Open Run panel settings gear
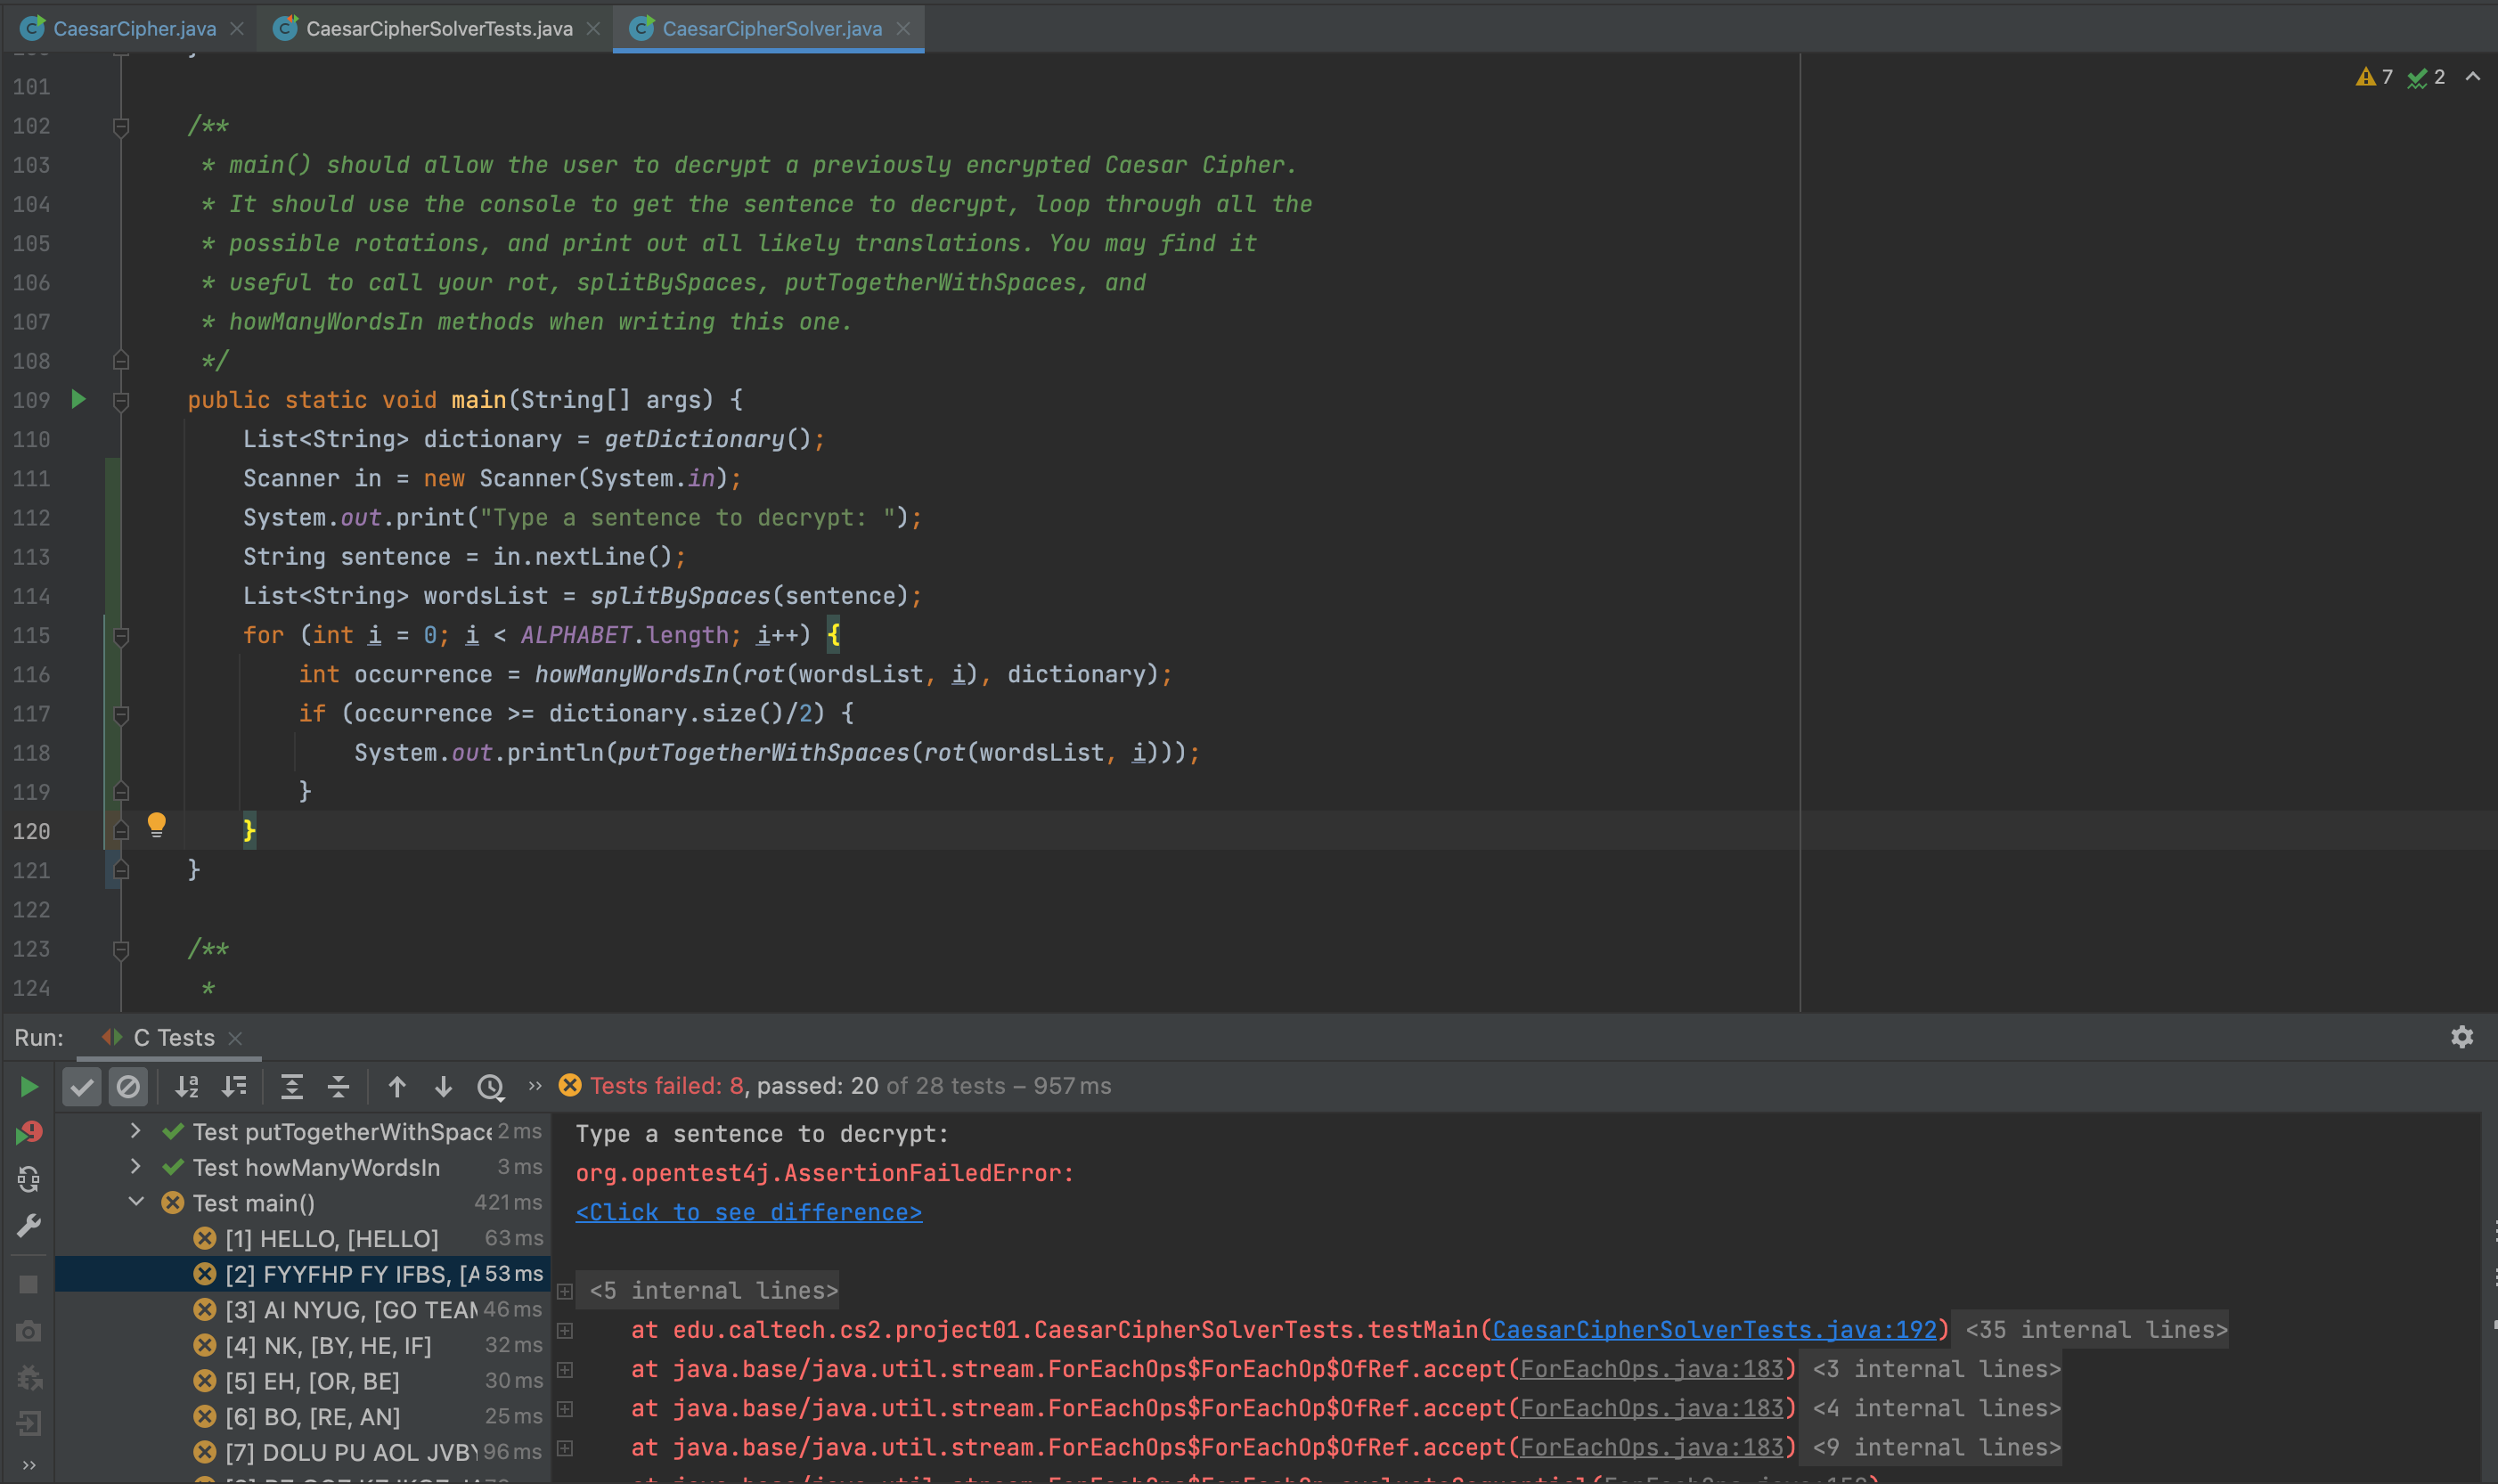2498x1484 pixels. (x=2461, y=1037)
